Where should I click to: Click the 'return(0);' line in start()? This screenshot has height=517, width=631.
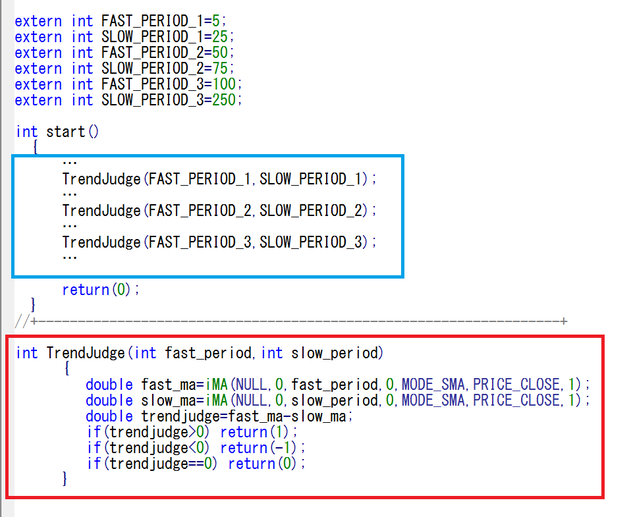click(x=101, y=290)
